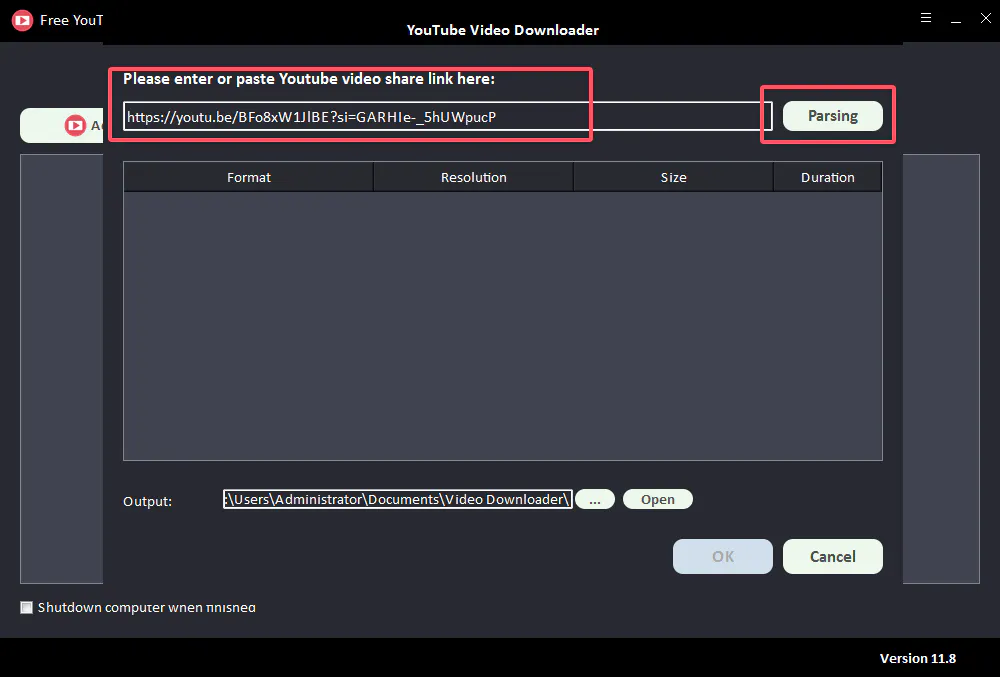Click the Version 11.8 label
This screenshot has height=677, width=1000.
point(918,659)
